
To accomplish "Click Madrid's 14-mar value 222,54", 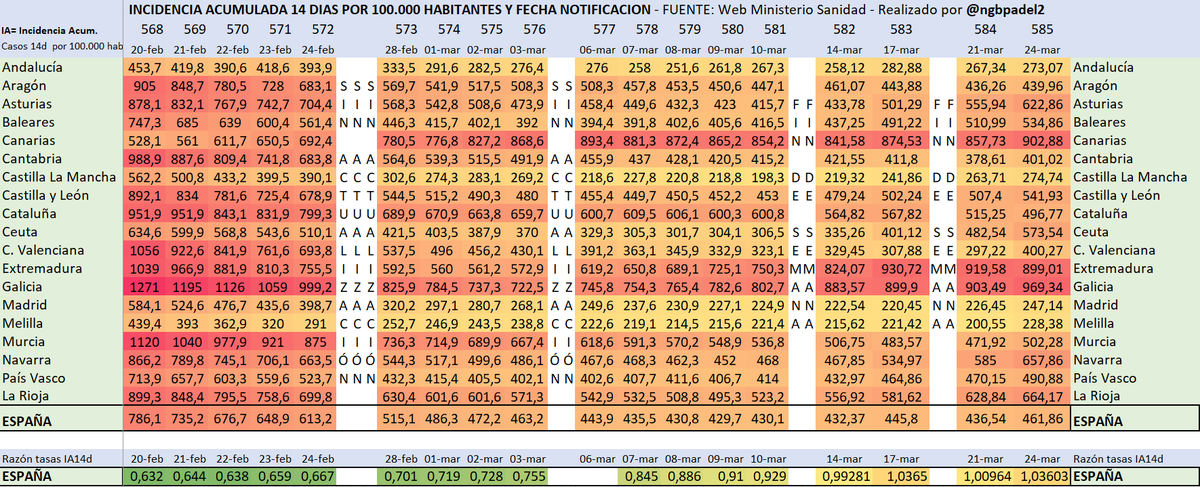I will (845, 305).
